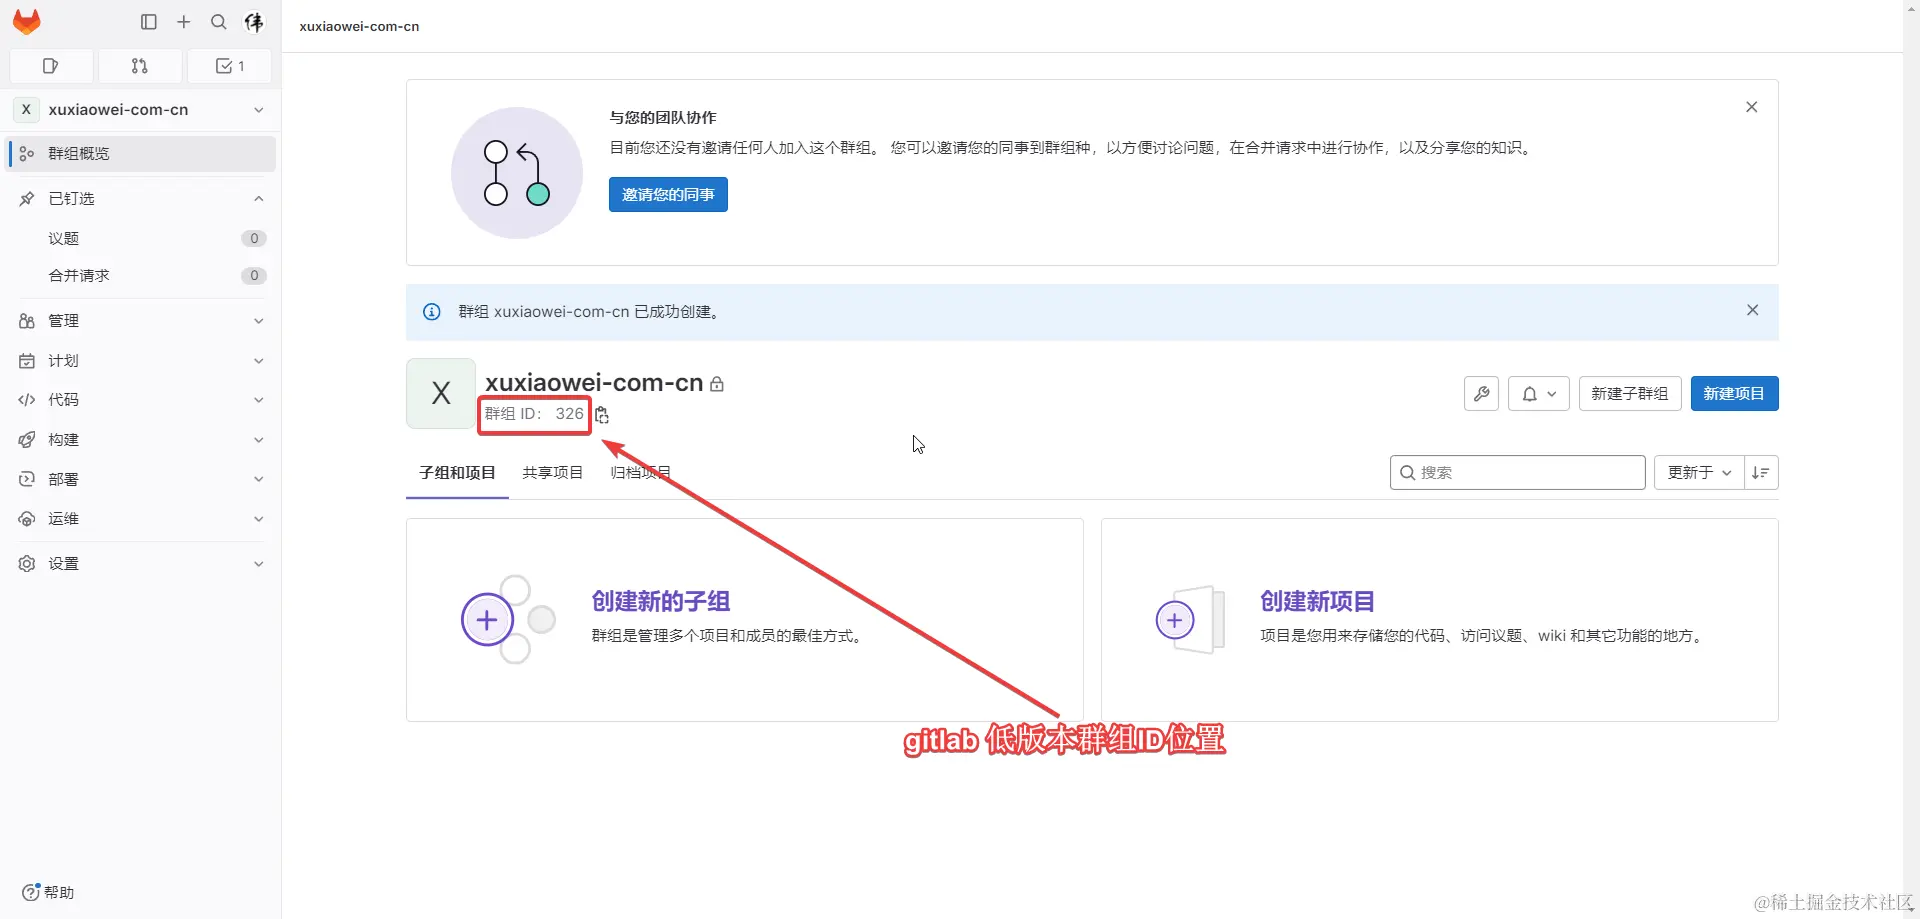Screen dimensions: 1920x919
Task: Open 群组概览 in the sidebar
Action: (x=141, y=154)
